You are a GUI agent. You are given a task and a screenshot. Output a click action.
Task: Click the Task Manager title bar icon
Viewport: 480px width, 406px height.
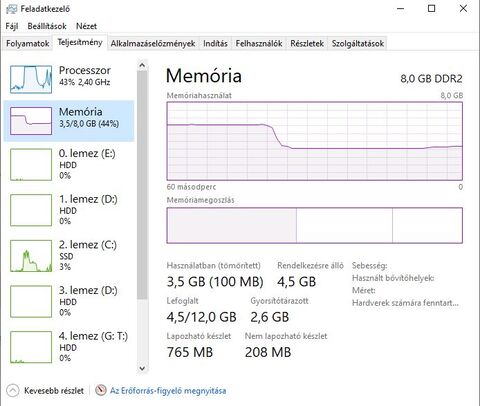click(11, 9)
